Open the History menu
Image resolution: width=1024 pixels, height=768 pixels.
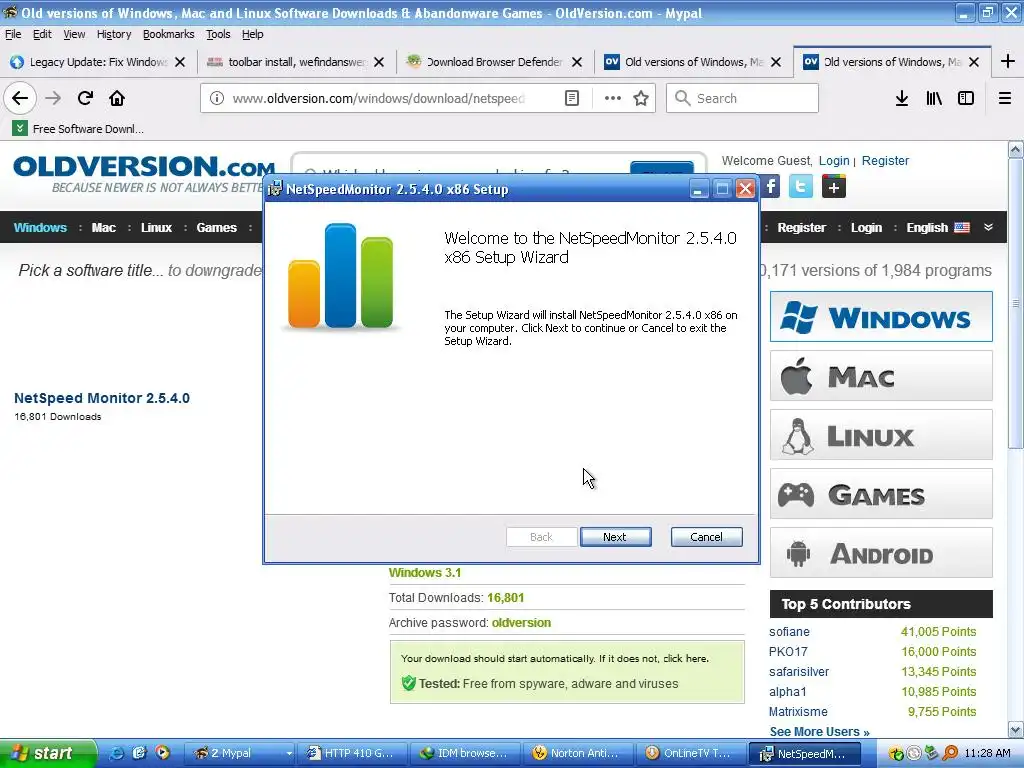coord(114,34)
